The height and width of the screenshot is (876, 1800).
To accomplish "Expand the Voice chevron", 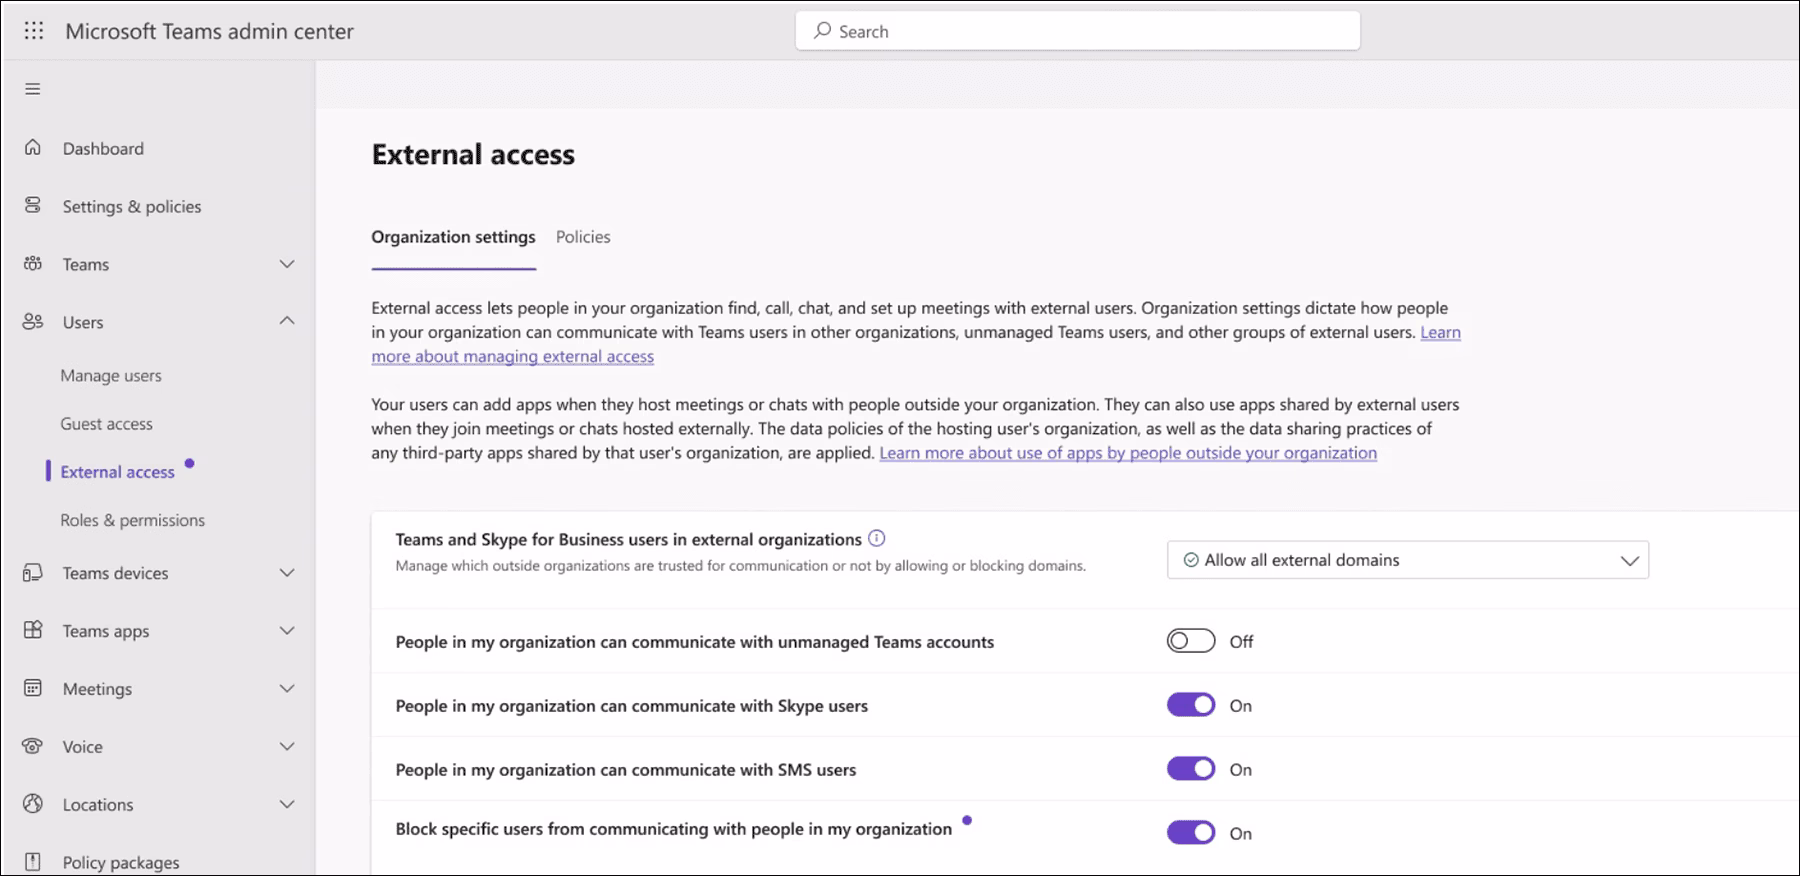I will pos(287,747).
